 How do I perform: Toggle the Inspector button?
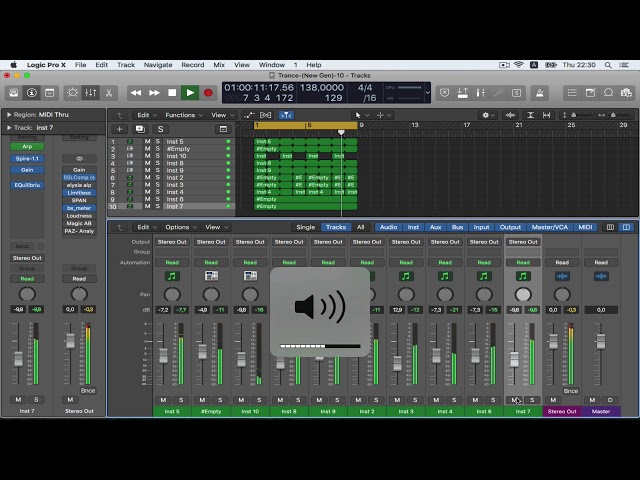pyautogui.click(x=31, y=93)
